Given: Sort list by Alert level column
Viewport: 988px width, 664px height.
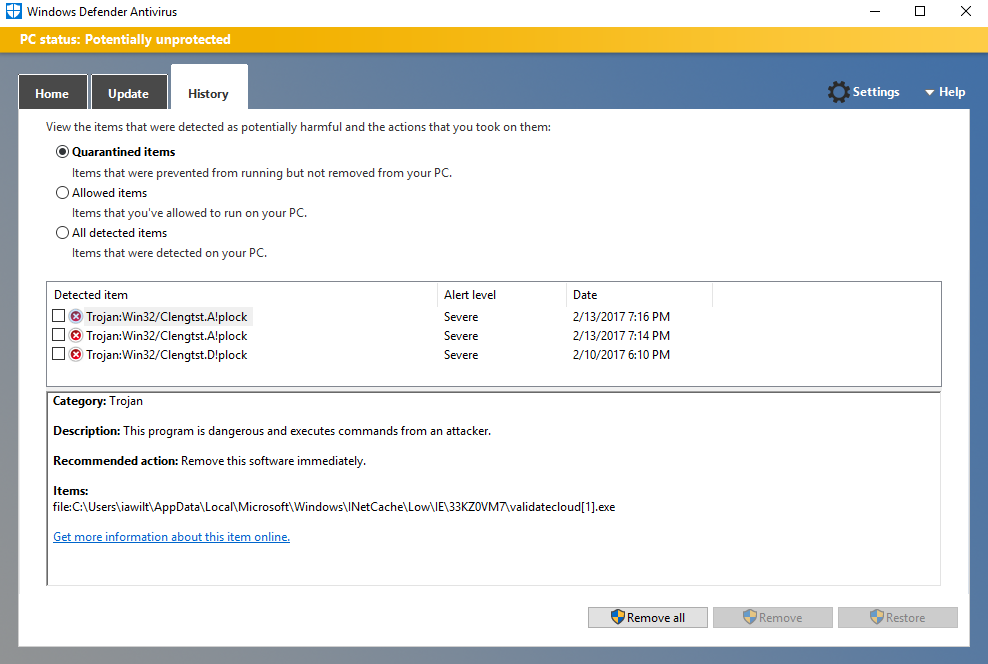Looking at the screenshot, I should pyautogui.click(x=500, y=295).
